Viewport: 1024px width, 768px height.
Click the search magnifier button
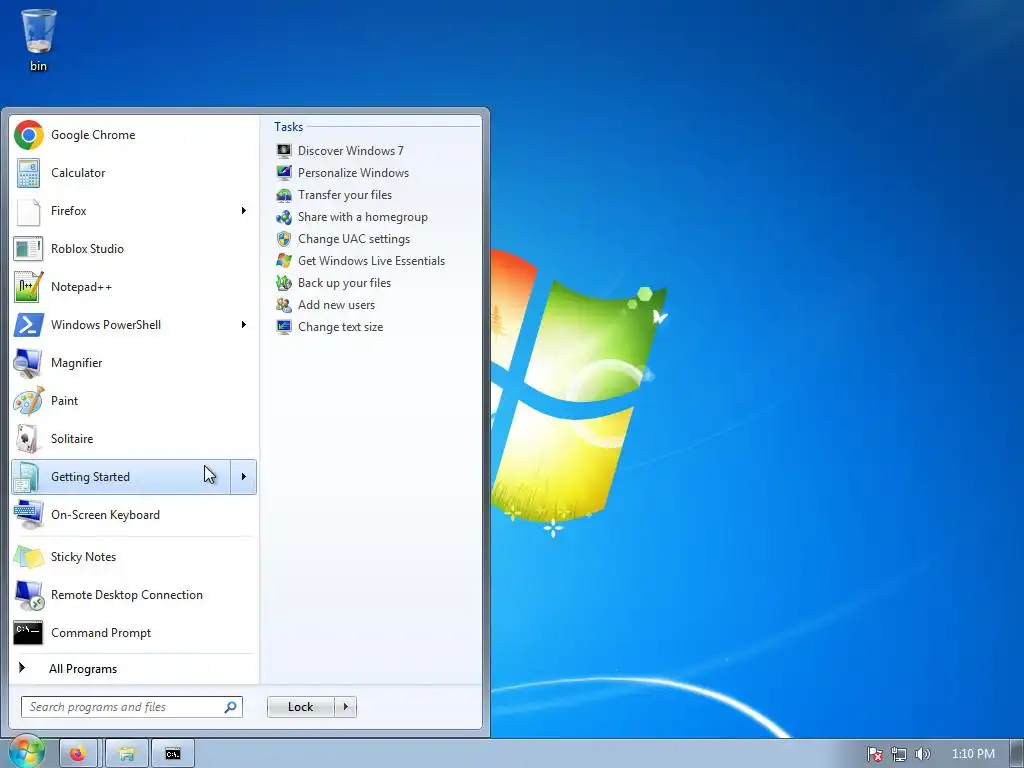[231, 707]
